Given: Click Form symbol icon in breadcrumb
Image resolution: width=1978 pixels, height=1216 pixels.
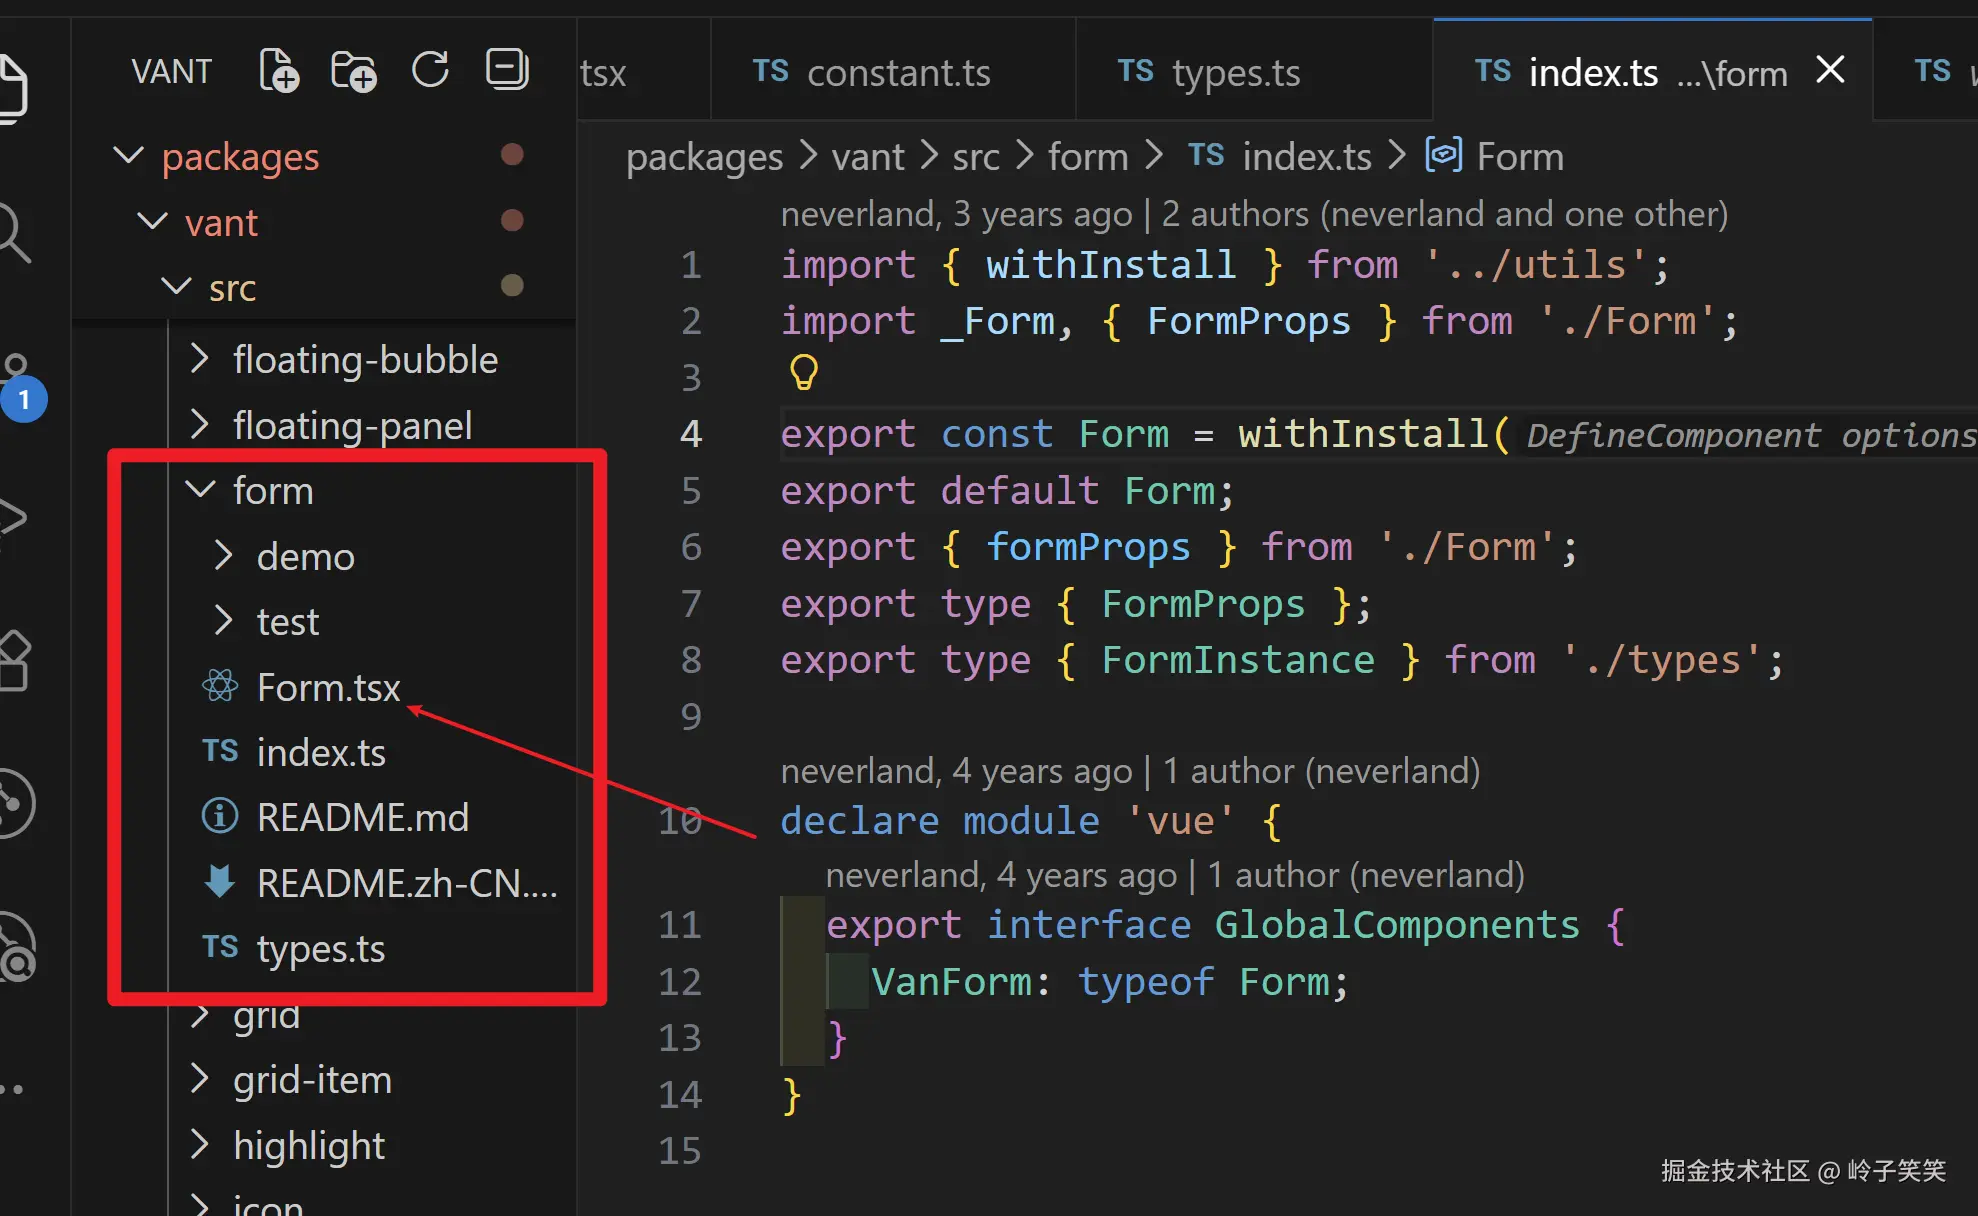Looking at the screenshot, I should coord(1443,156).
